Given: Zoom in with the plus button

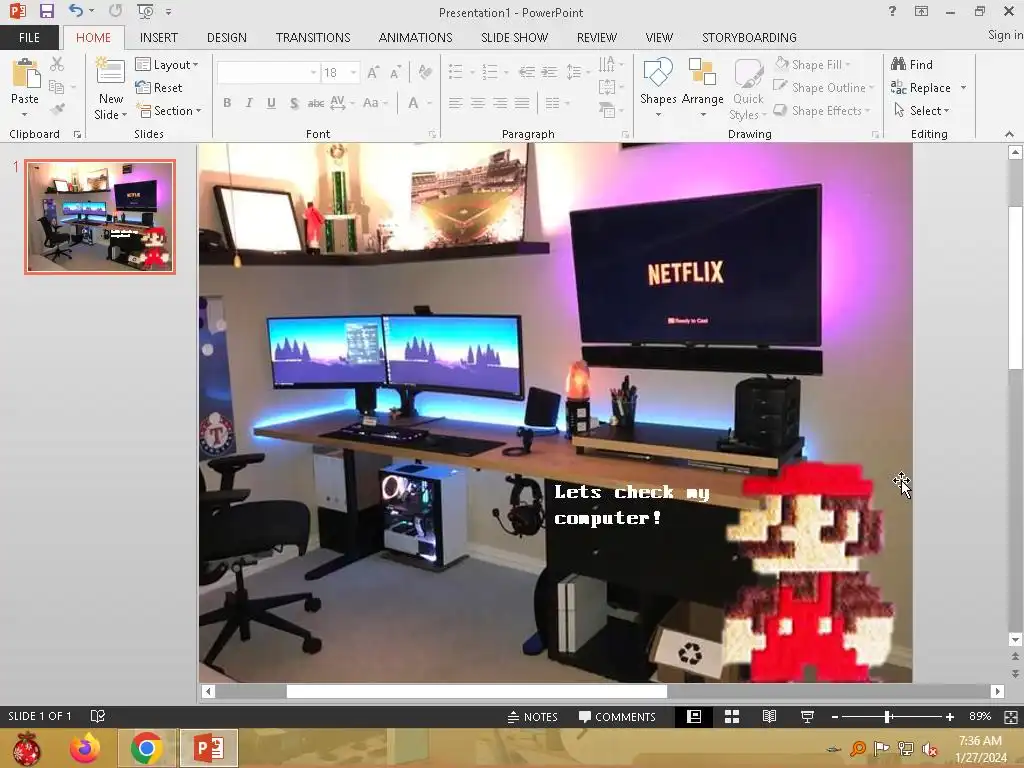Looking at the screenshot, I should click(950, 717).
